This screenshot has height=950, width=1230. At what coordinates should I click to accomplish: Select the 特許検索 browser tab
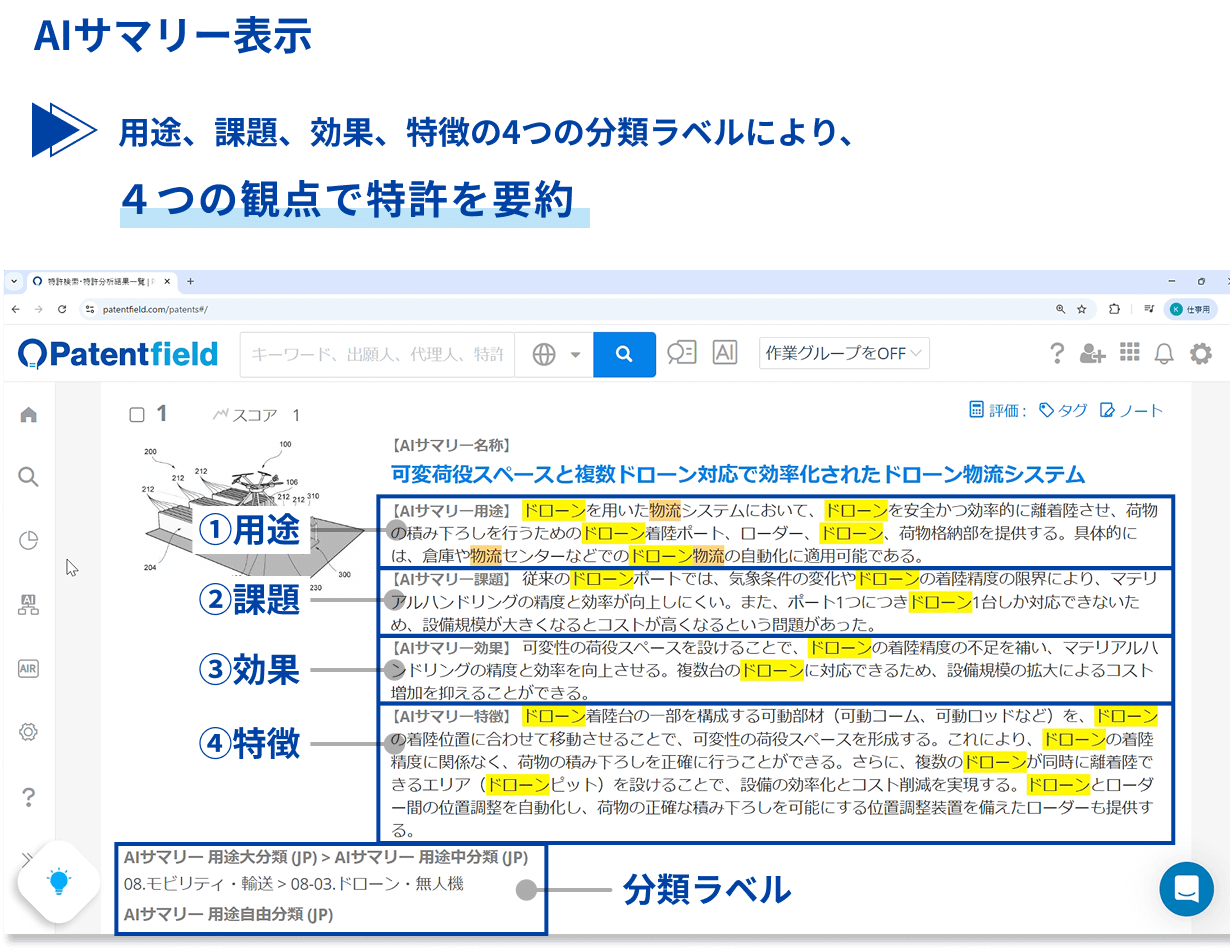coord(100,282)
